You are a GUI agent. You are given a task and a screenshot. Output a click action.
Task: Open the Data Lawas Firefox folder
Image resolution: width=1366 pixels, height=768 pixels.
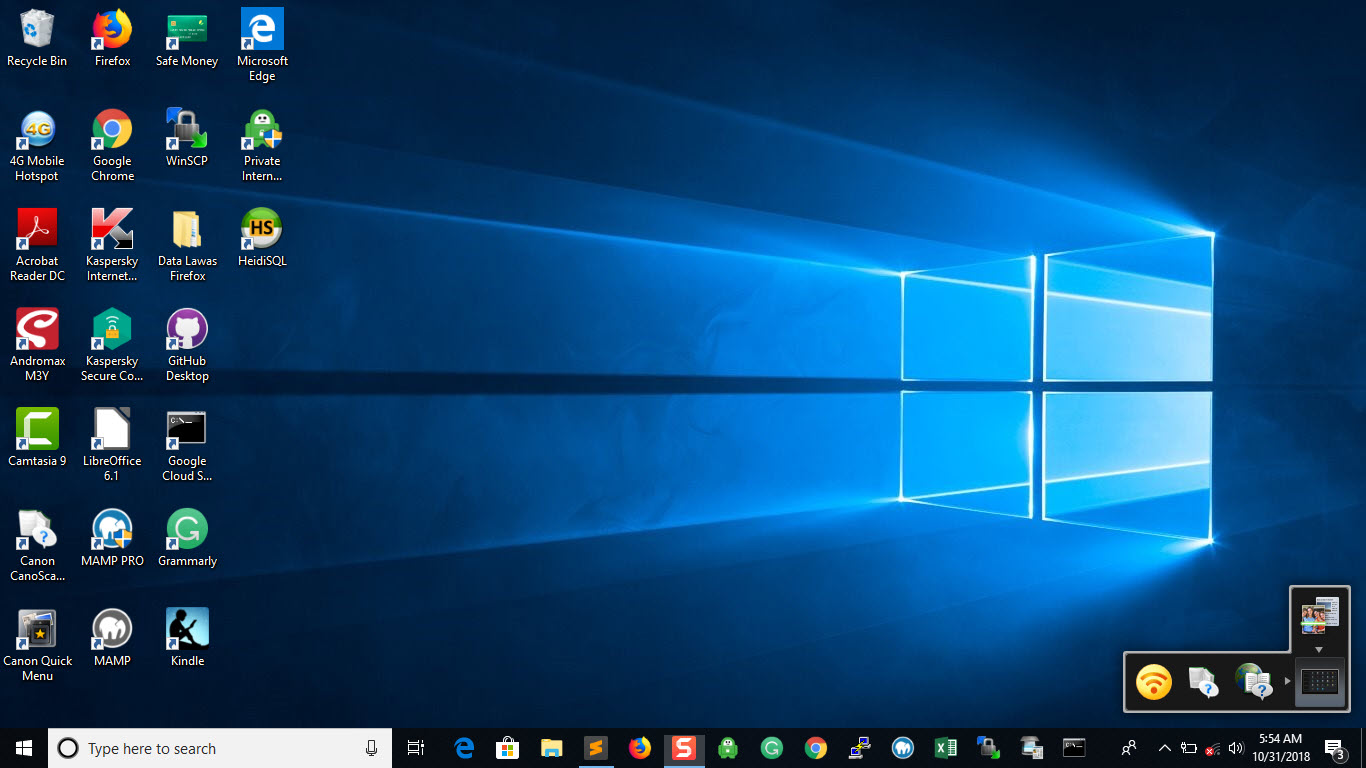[x=187, y=230]
